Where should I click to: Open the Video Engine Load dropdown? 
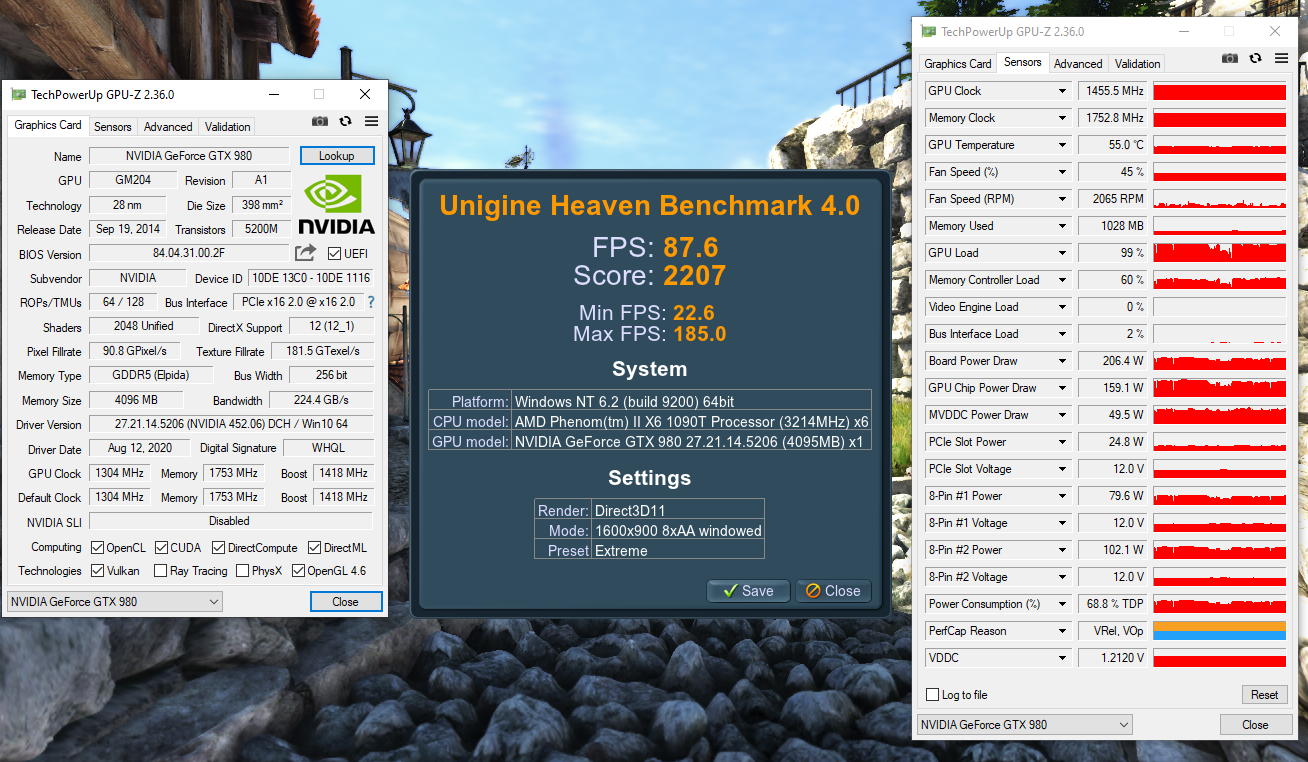pyautogui.click(x=1062, y=307)
